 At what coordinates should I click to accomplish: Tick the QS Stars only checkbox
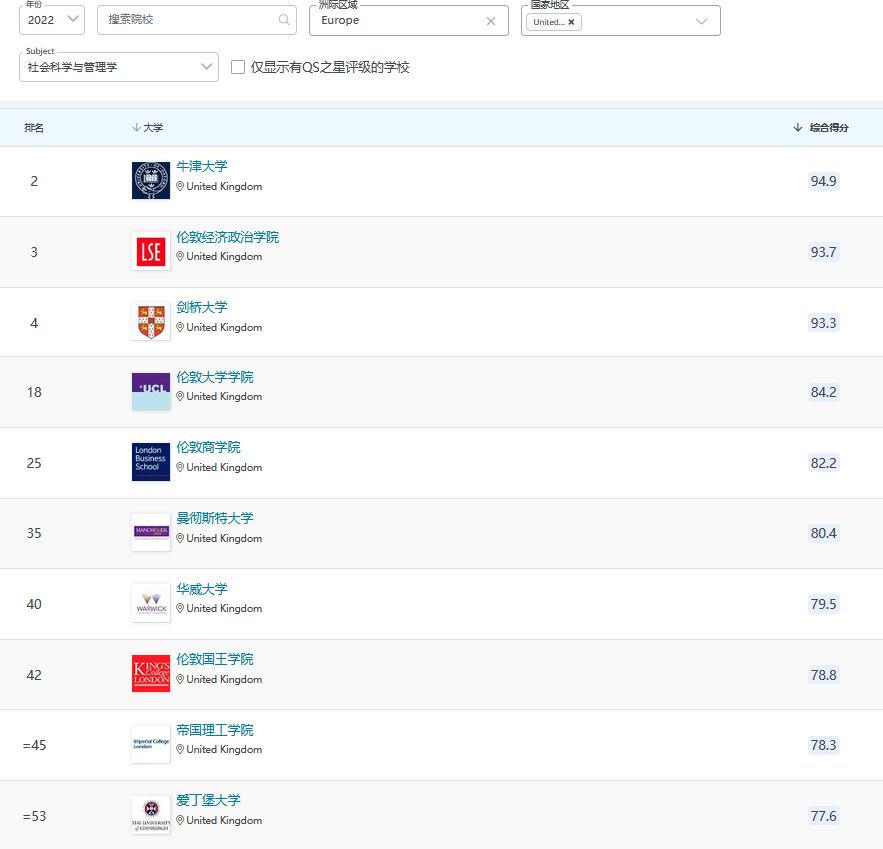(238, 67)
